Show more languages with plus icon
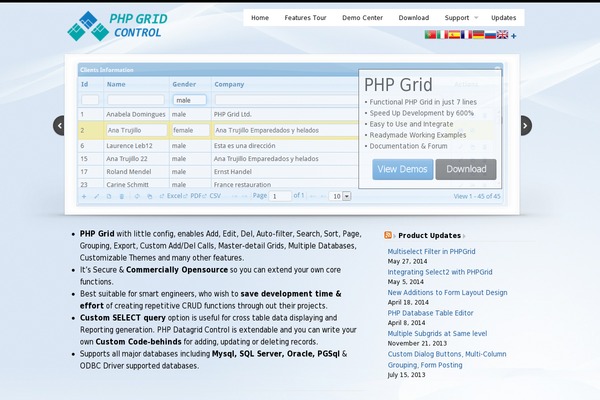Viewport: 600px width, 400px height. [514, 36]
